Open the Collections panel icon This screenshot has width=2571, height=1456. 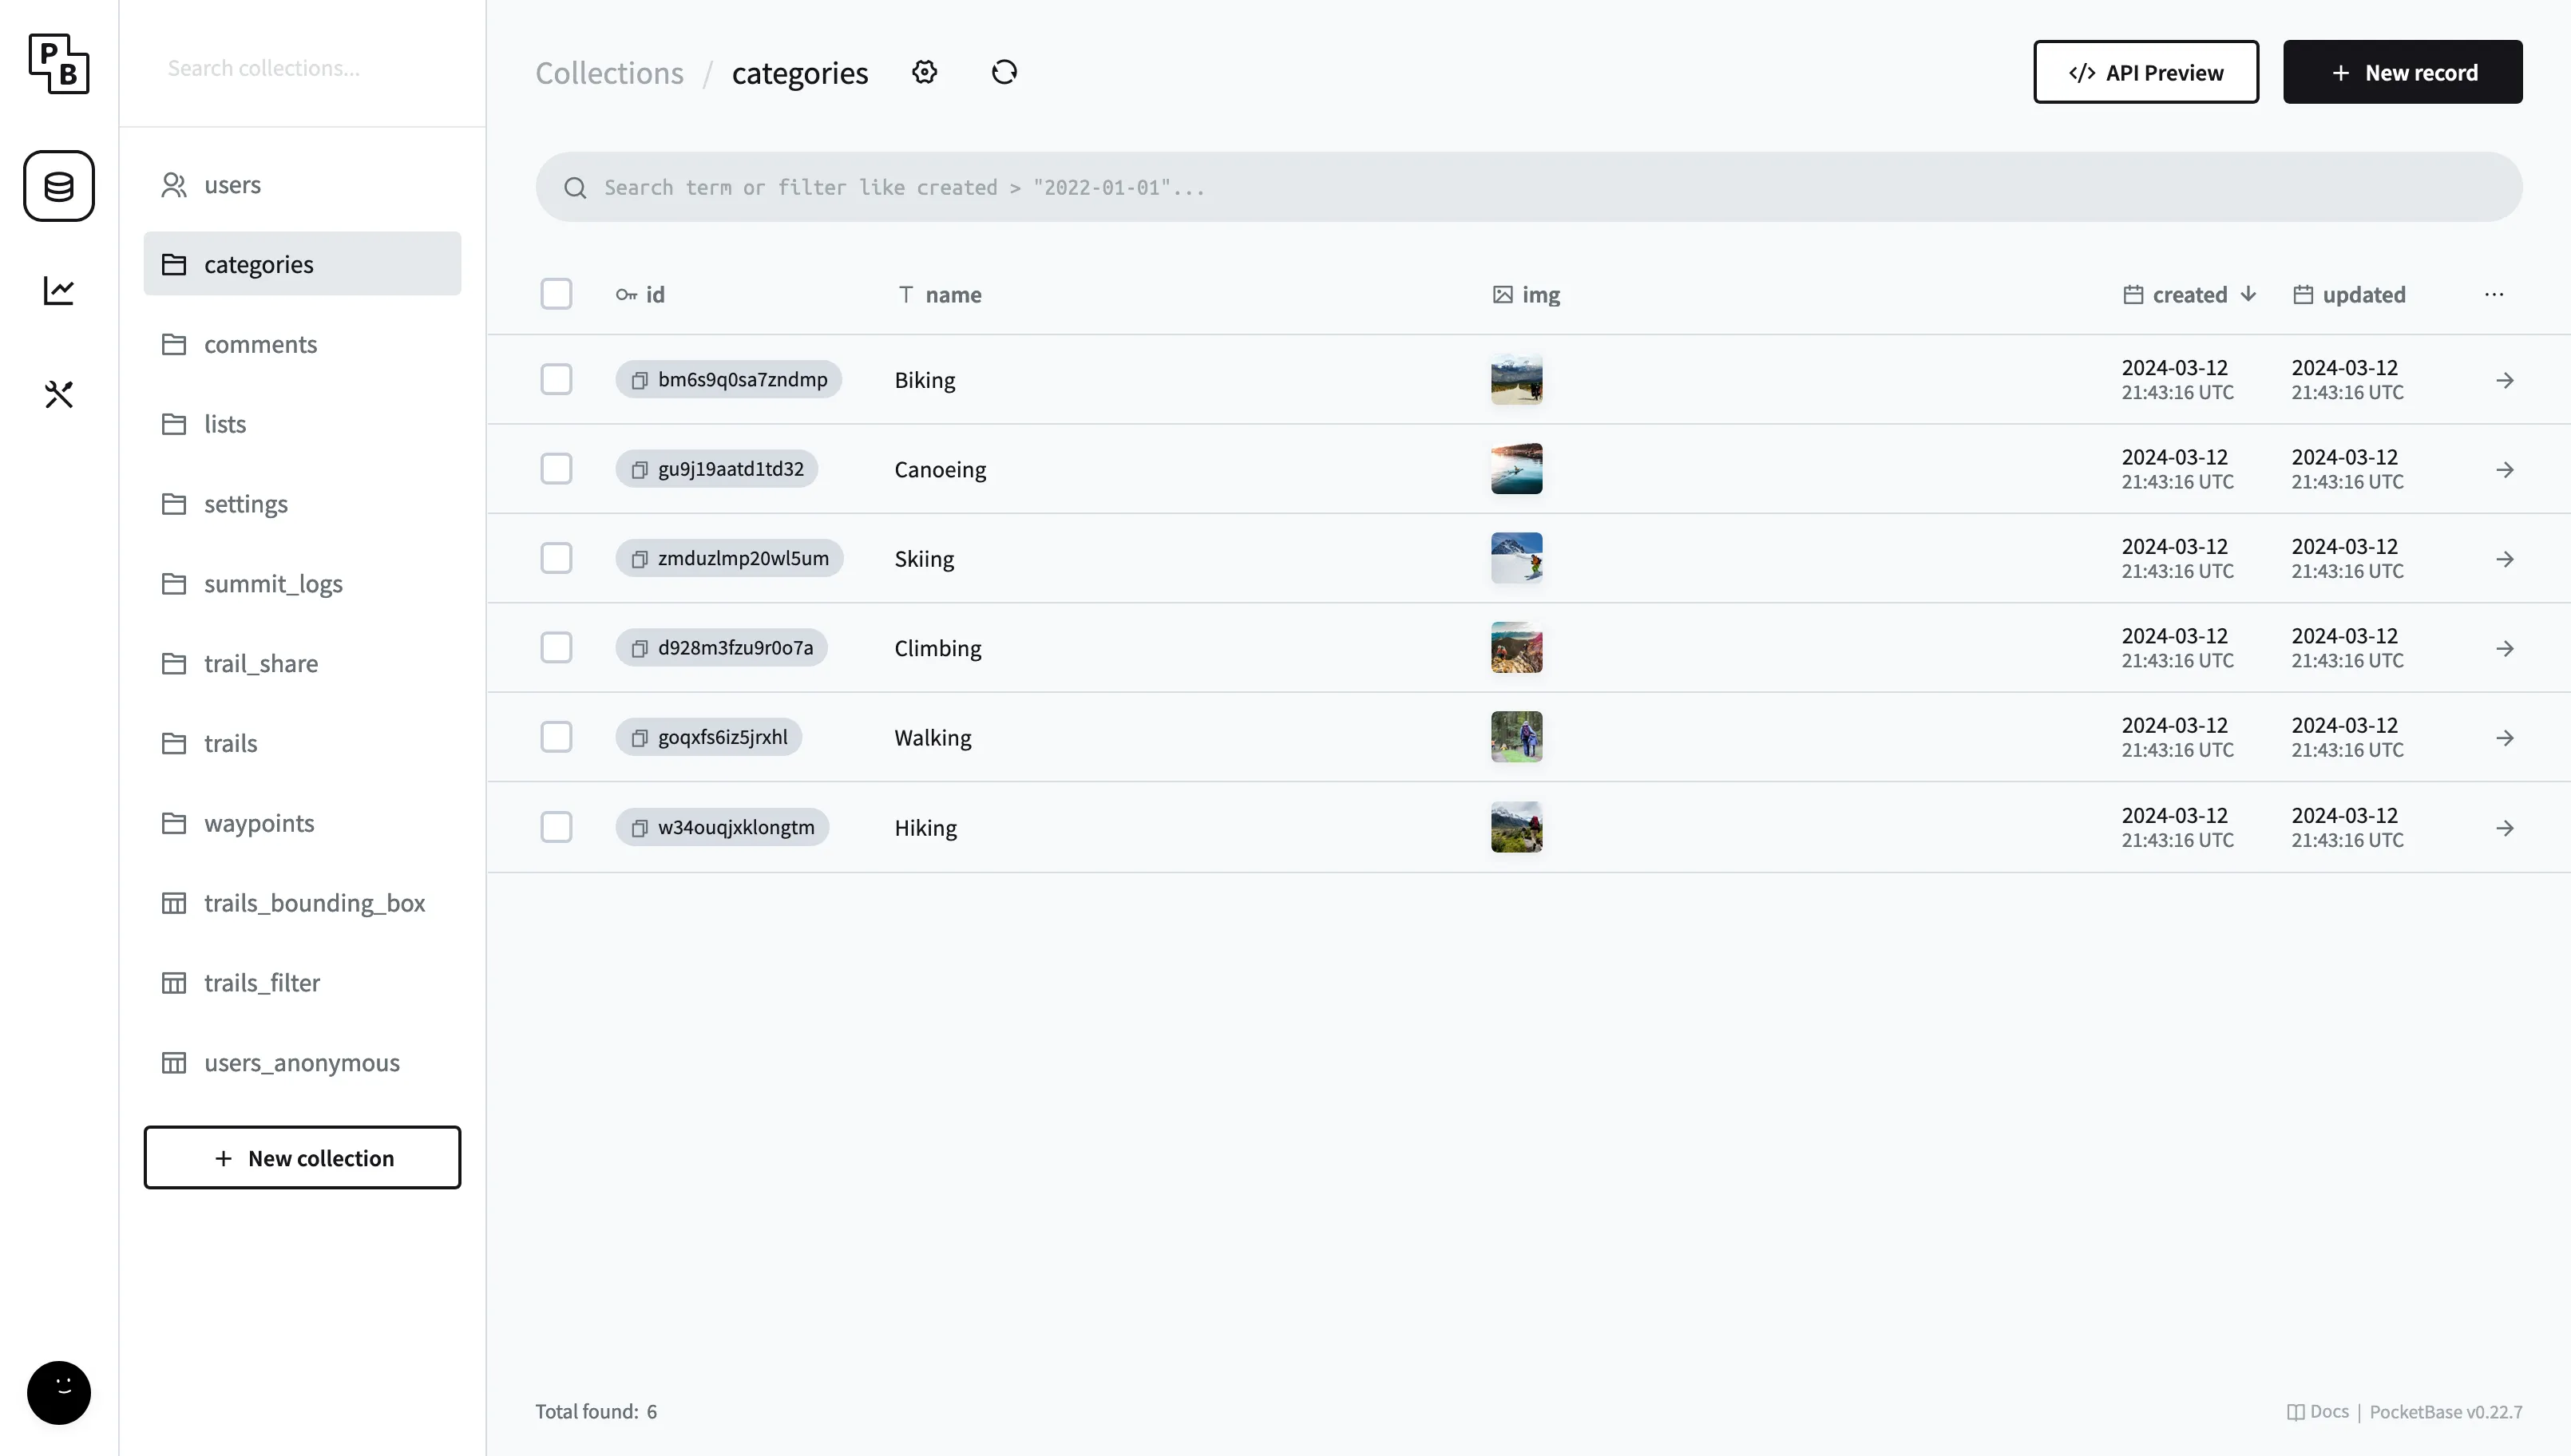pos(58,186)
